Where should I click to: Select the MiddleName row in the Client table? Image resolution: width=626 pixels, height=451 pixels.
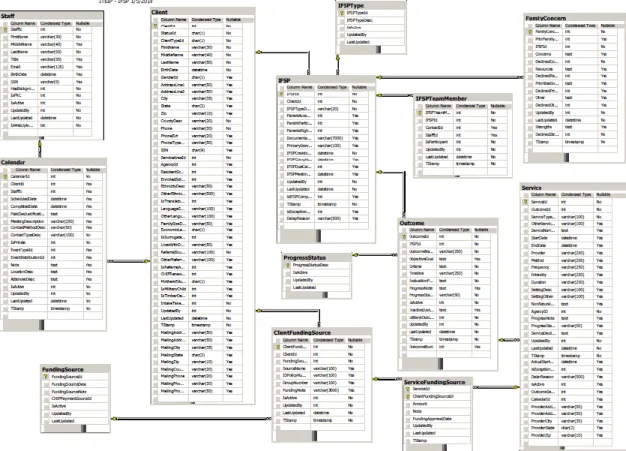click(198, 55)
